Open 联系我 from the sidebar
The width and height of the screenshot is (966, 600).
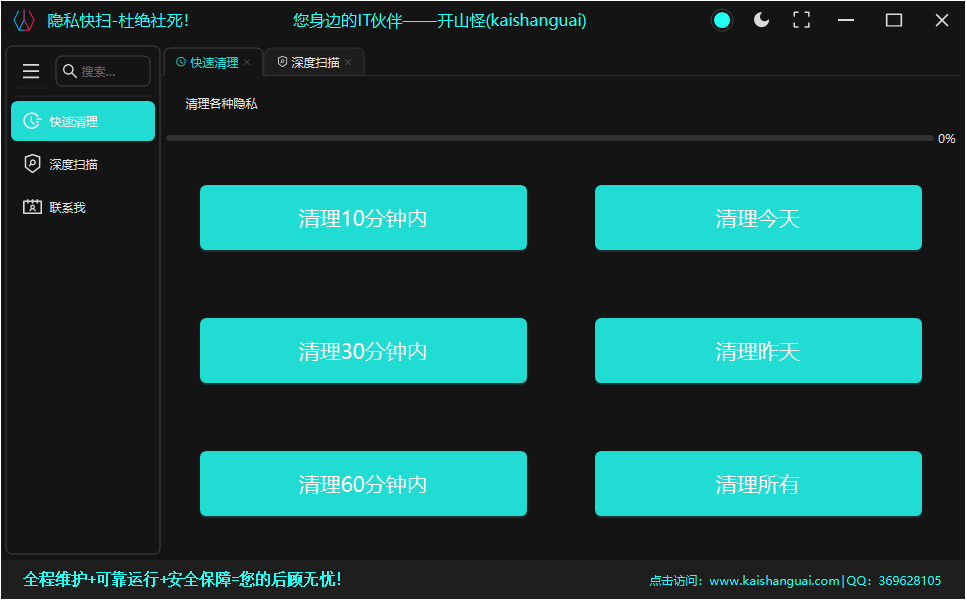pyautogui.click(x=83, y=207)
